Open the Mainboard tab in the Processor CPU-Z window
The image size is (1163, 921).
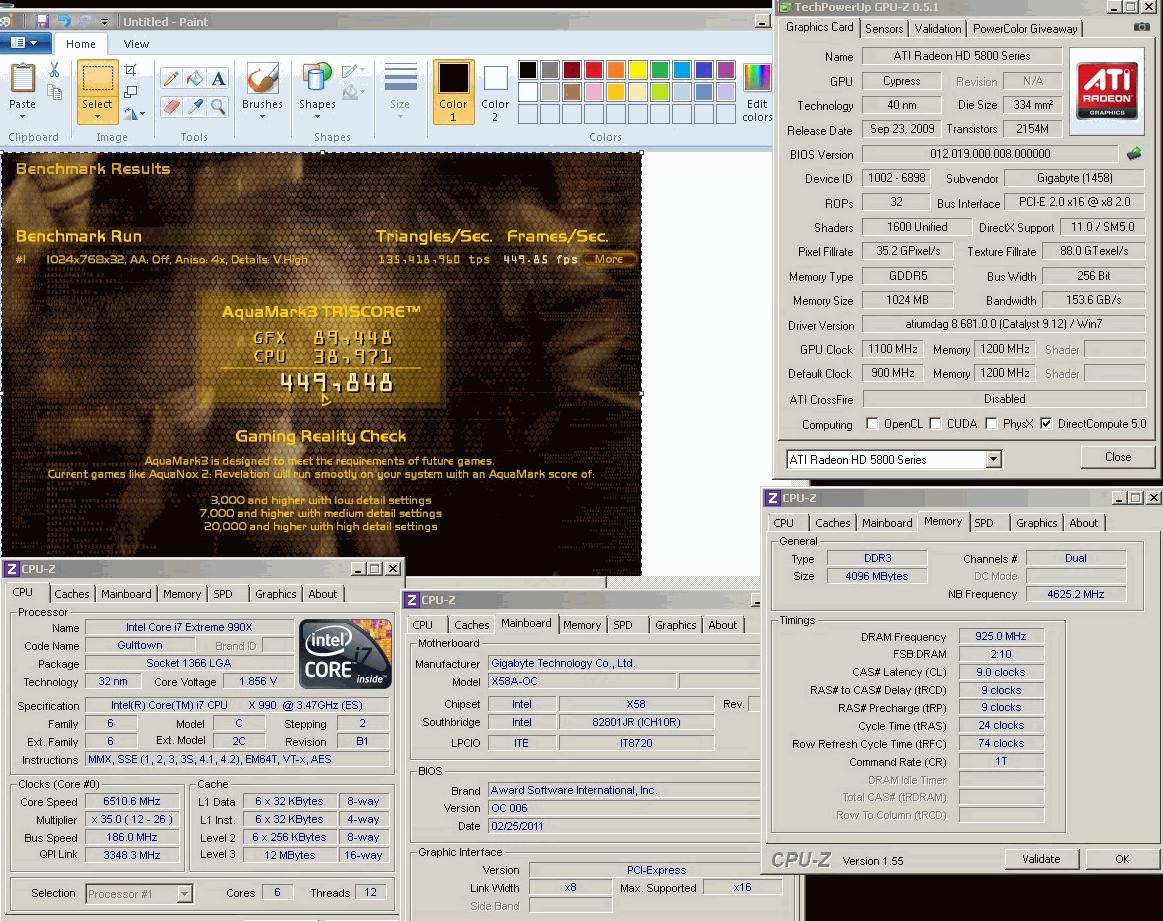pyautogui.click(x=126, y=594)
